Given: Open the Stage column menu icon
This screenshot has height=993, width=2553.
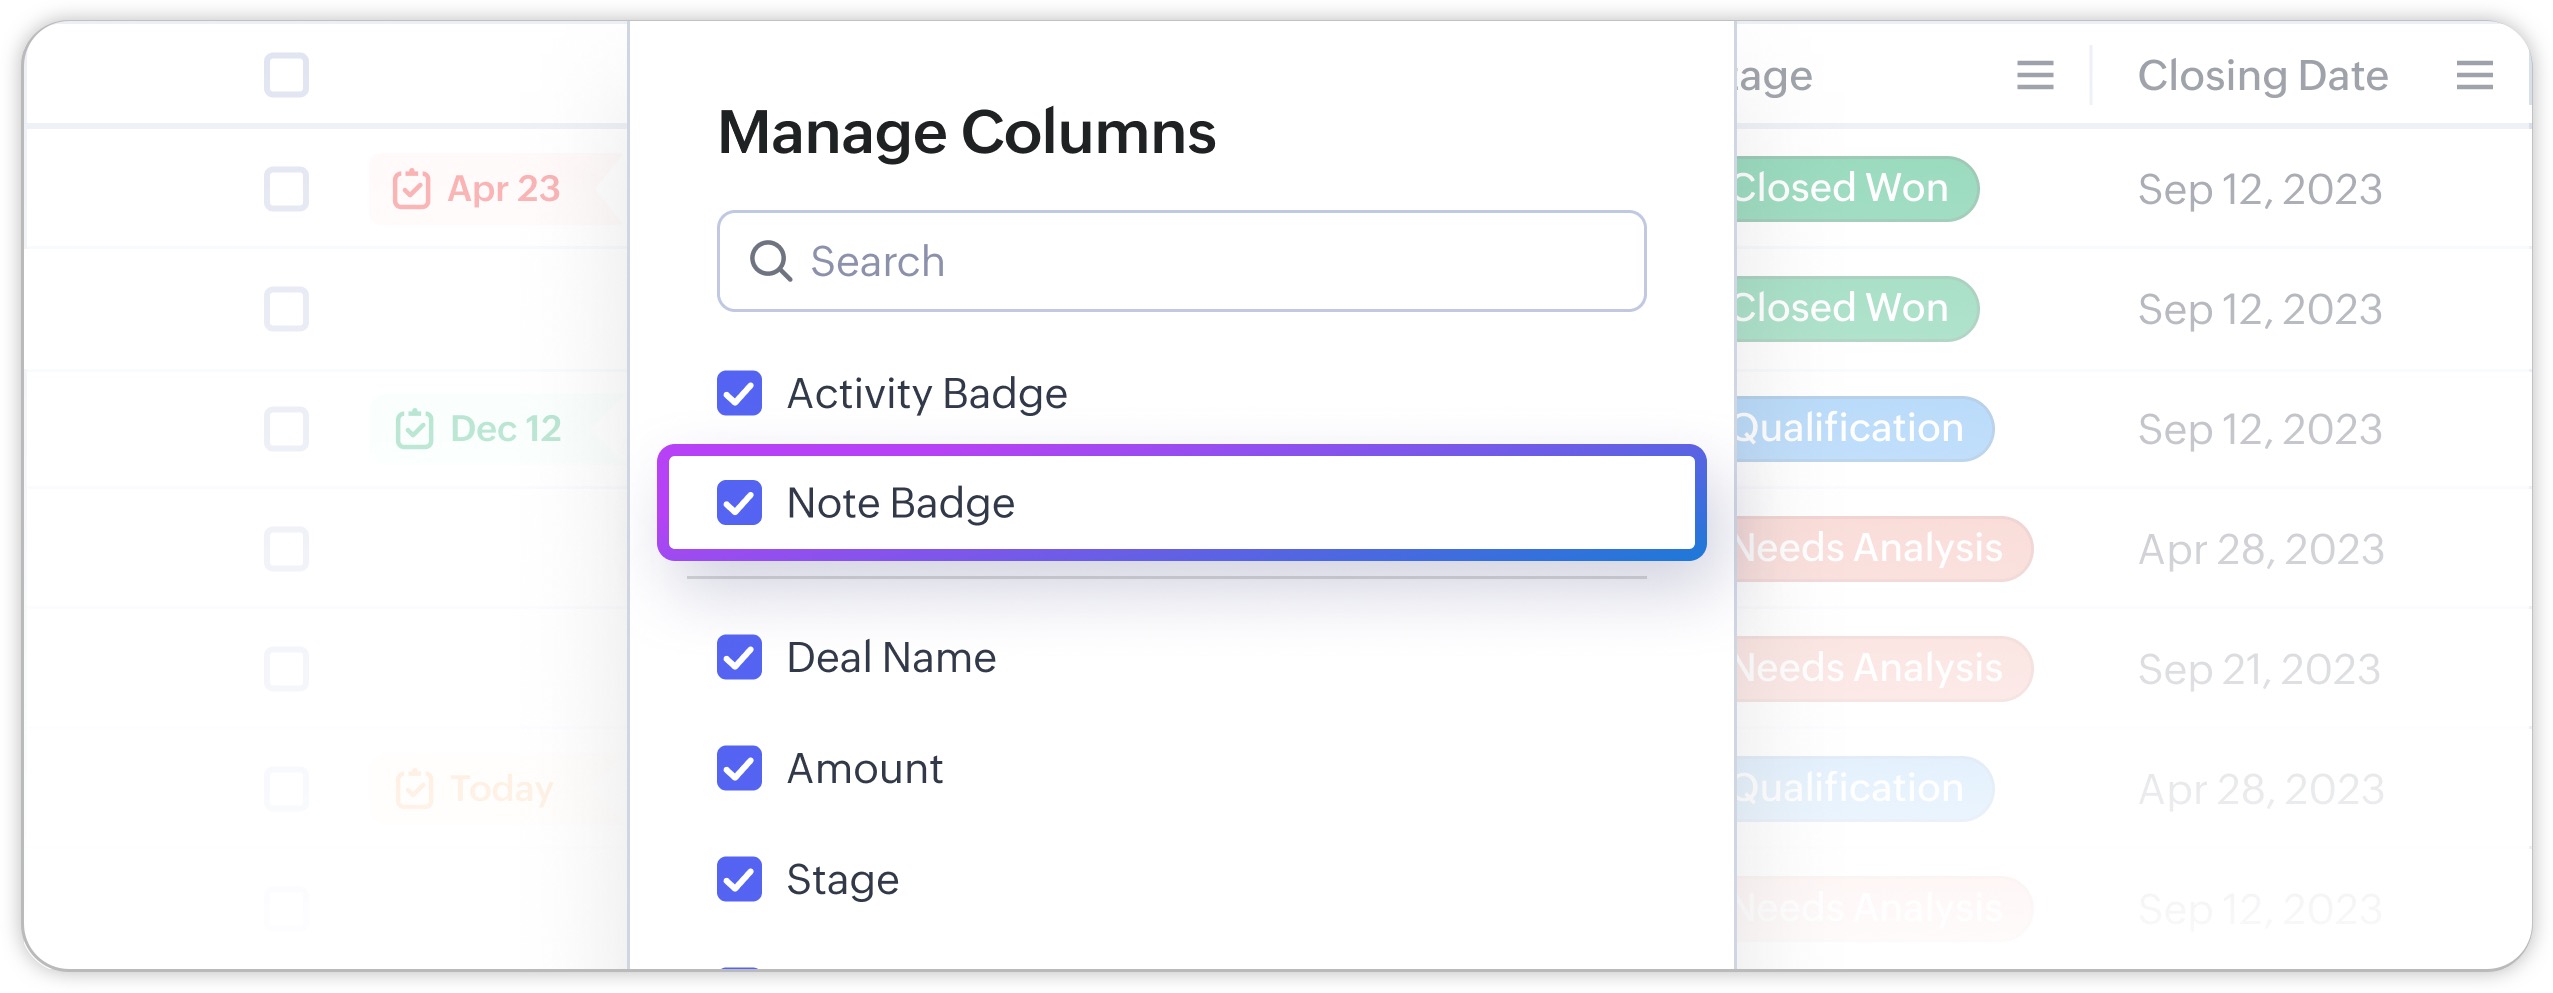Looking at the screenshot, I should tap(2034, 76).
